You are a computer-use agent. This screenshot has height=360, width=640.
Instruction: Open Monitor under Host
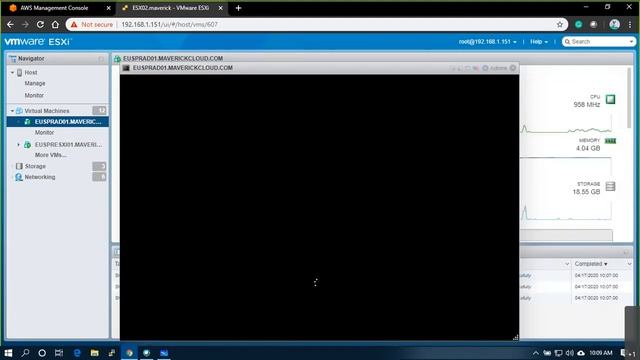(34, 95)
